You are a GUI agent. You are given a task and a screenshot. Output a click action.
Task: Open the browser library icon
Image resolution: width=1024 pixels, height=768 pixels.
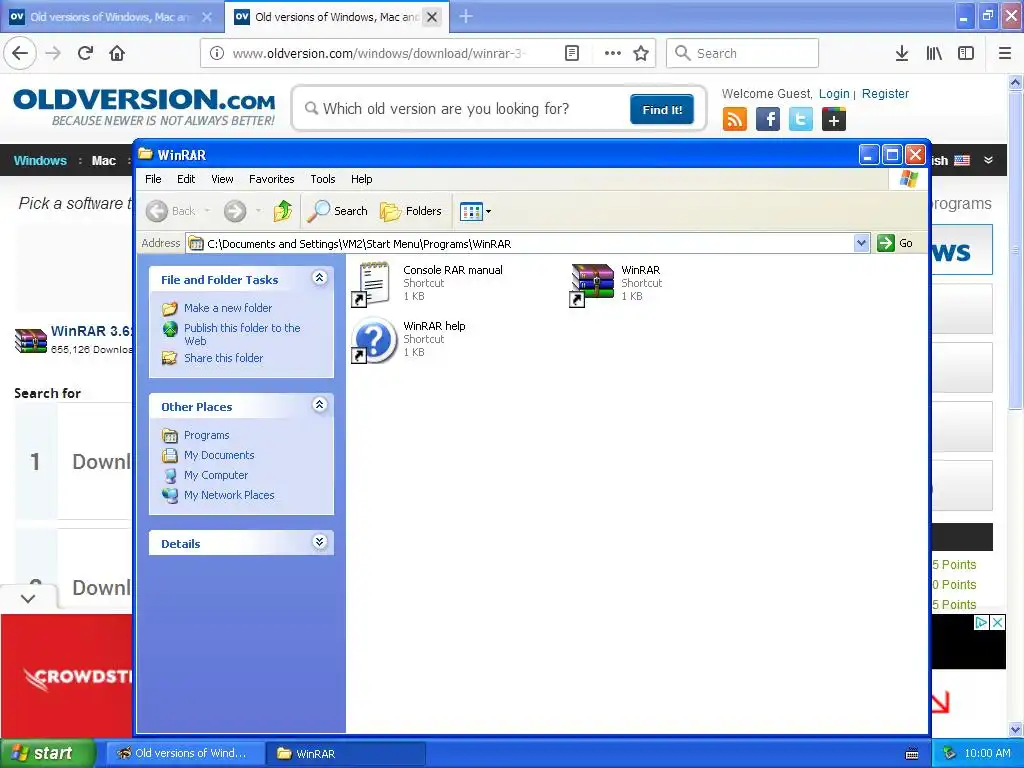click(x=934, y=53)
